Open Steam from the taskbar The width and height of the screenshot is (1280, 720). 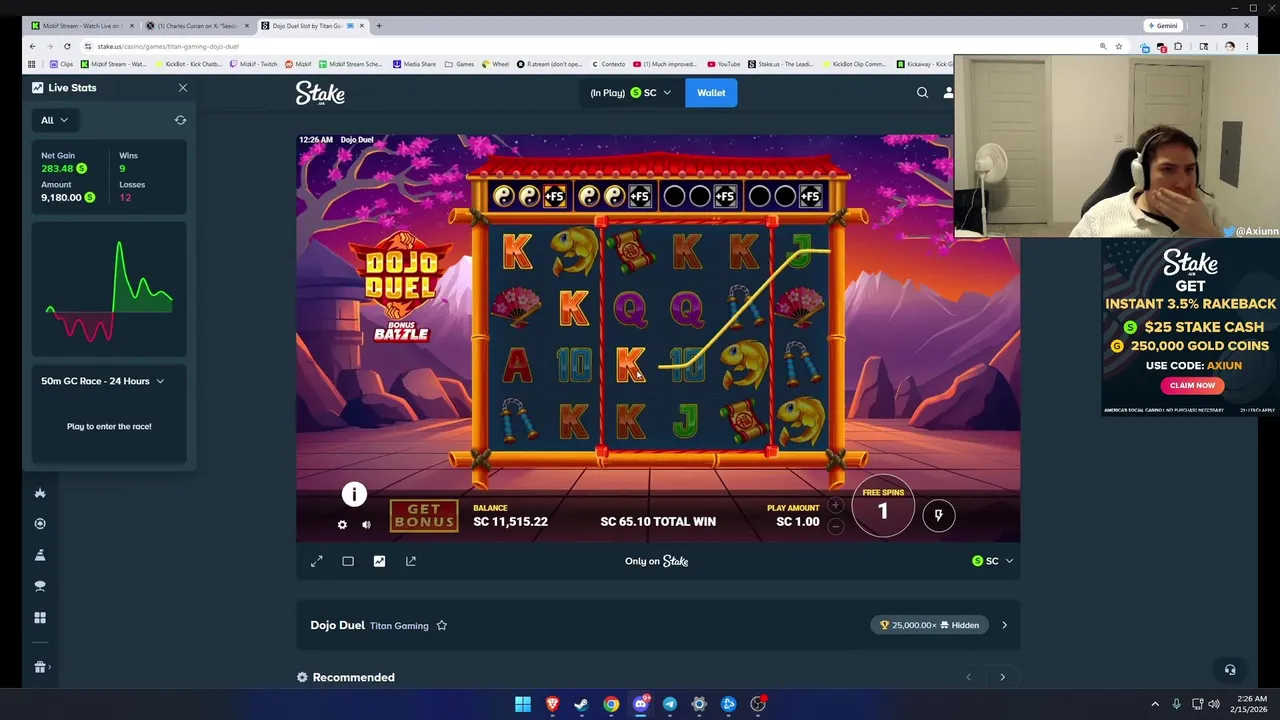click(x=581, y=704)
